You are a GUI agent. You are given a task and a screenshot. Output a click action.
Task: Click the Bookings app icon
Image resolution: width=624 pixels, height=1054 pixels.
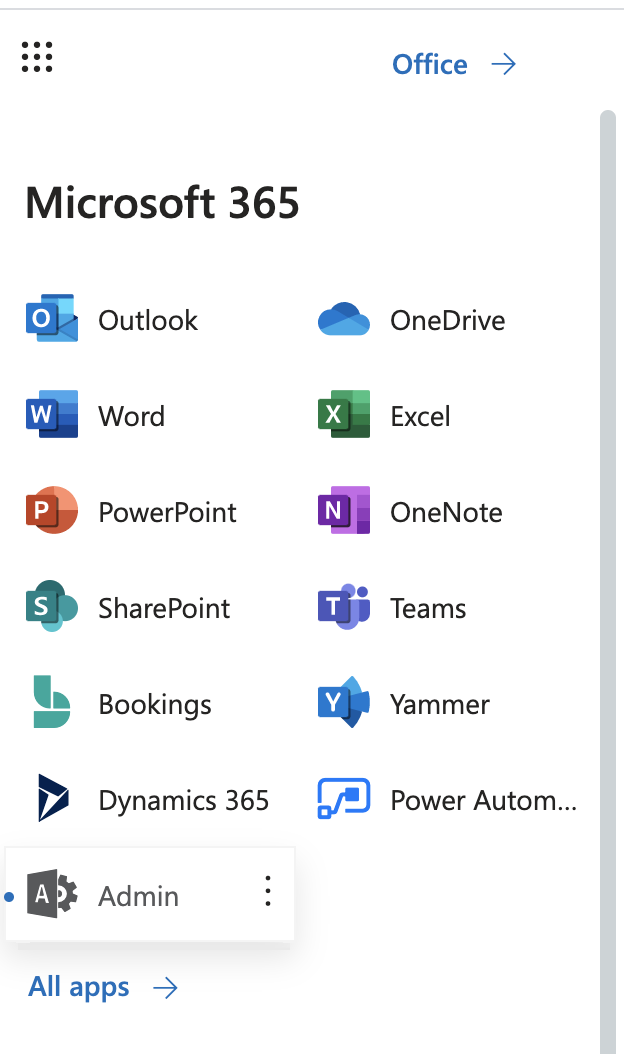tap(51, 704)
